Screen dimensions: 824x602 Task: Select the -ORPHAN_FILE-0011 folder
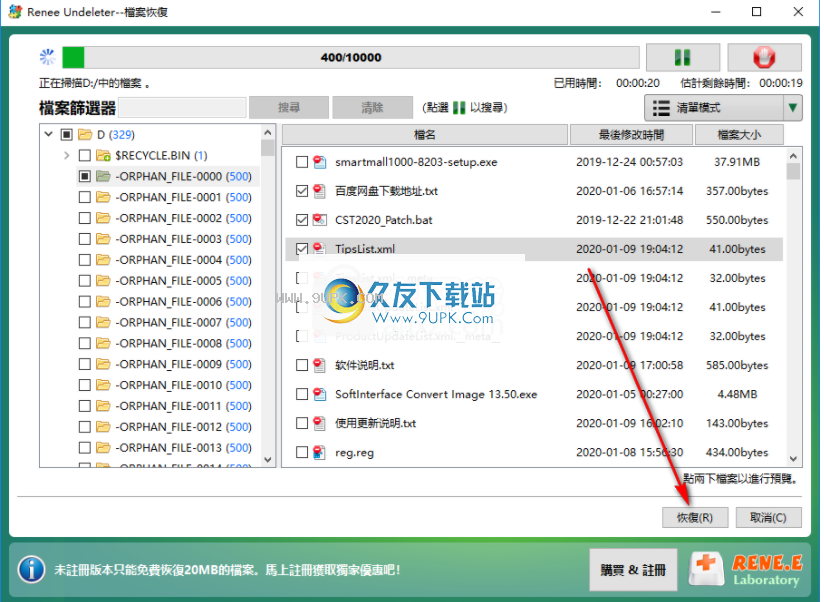pos(183,406)
